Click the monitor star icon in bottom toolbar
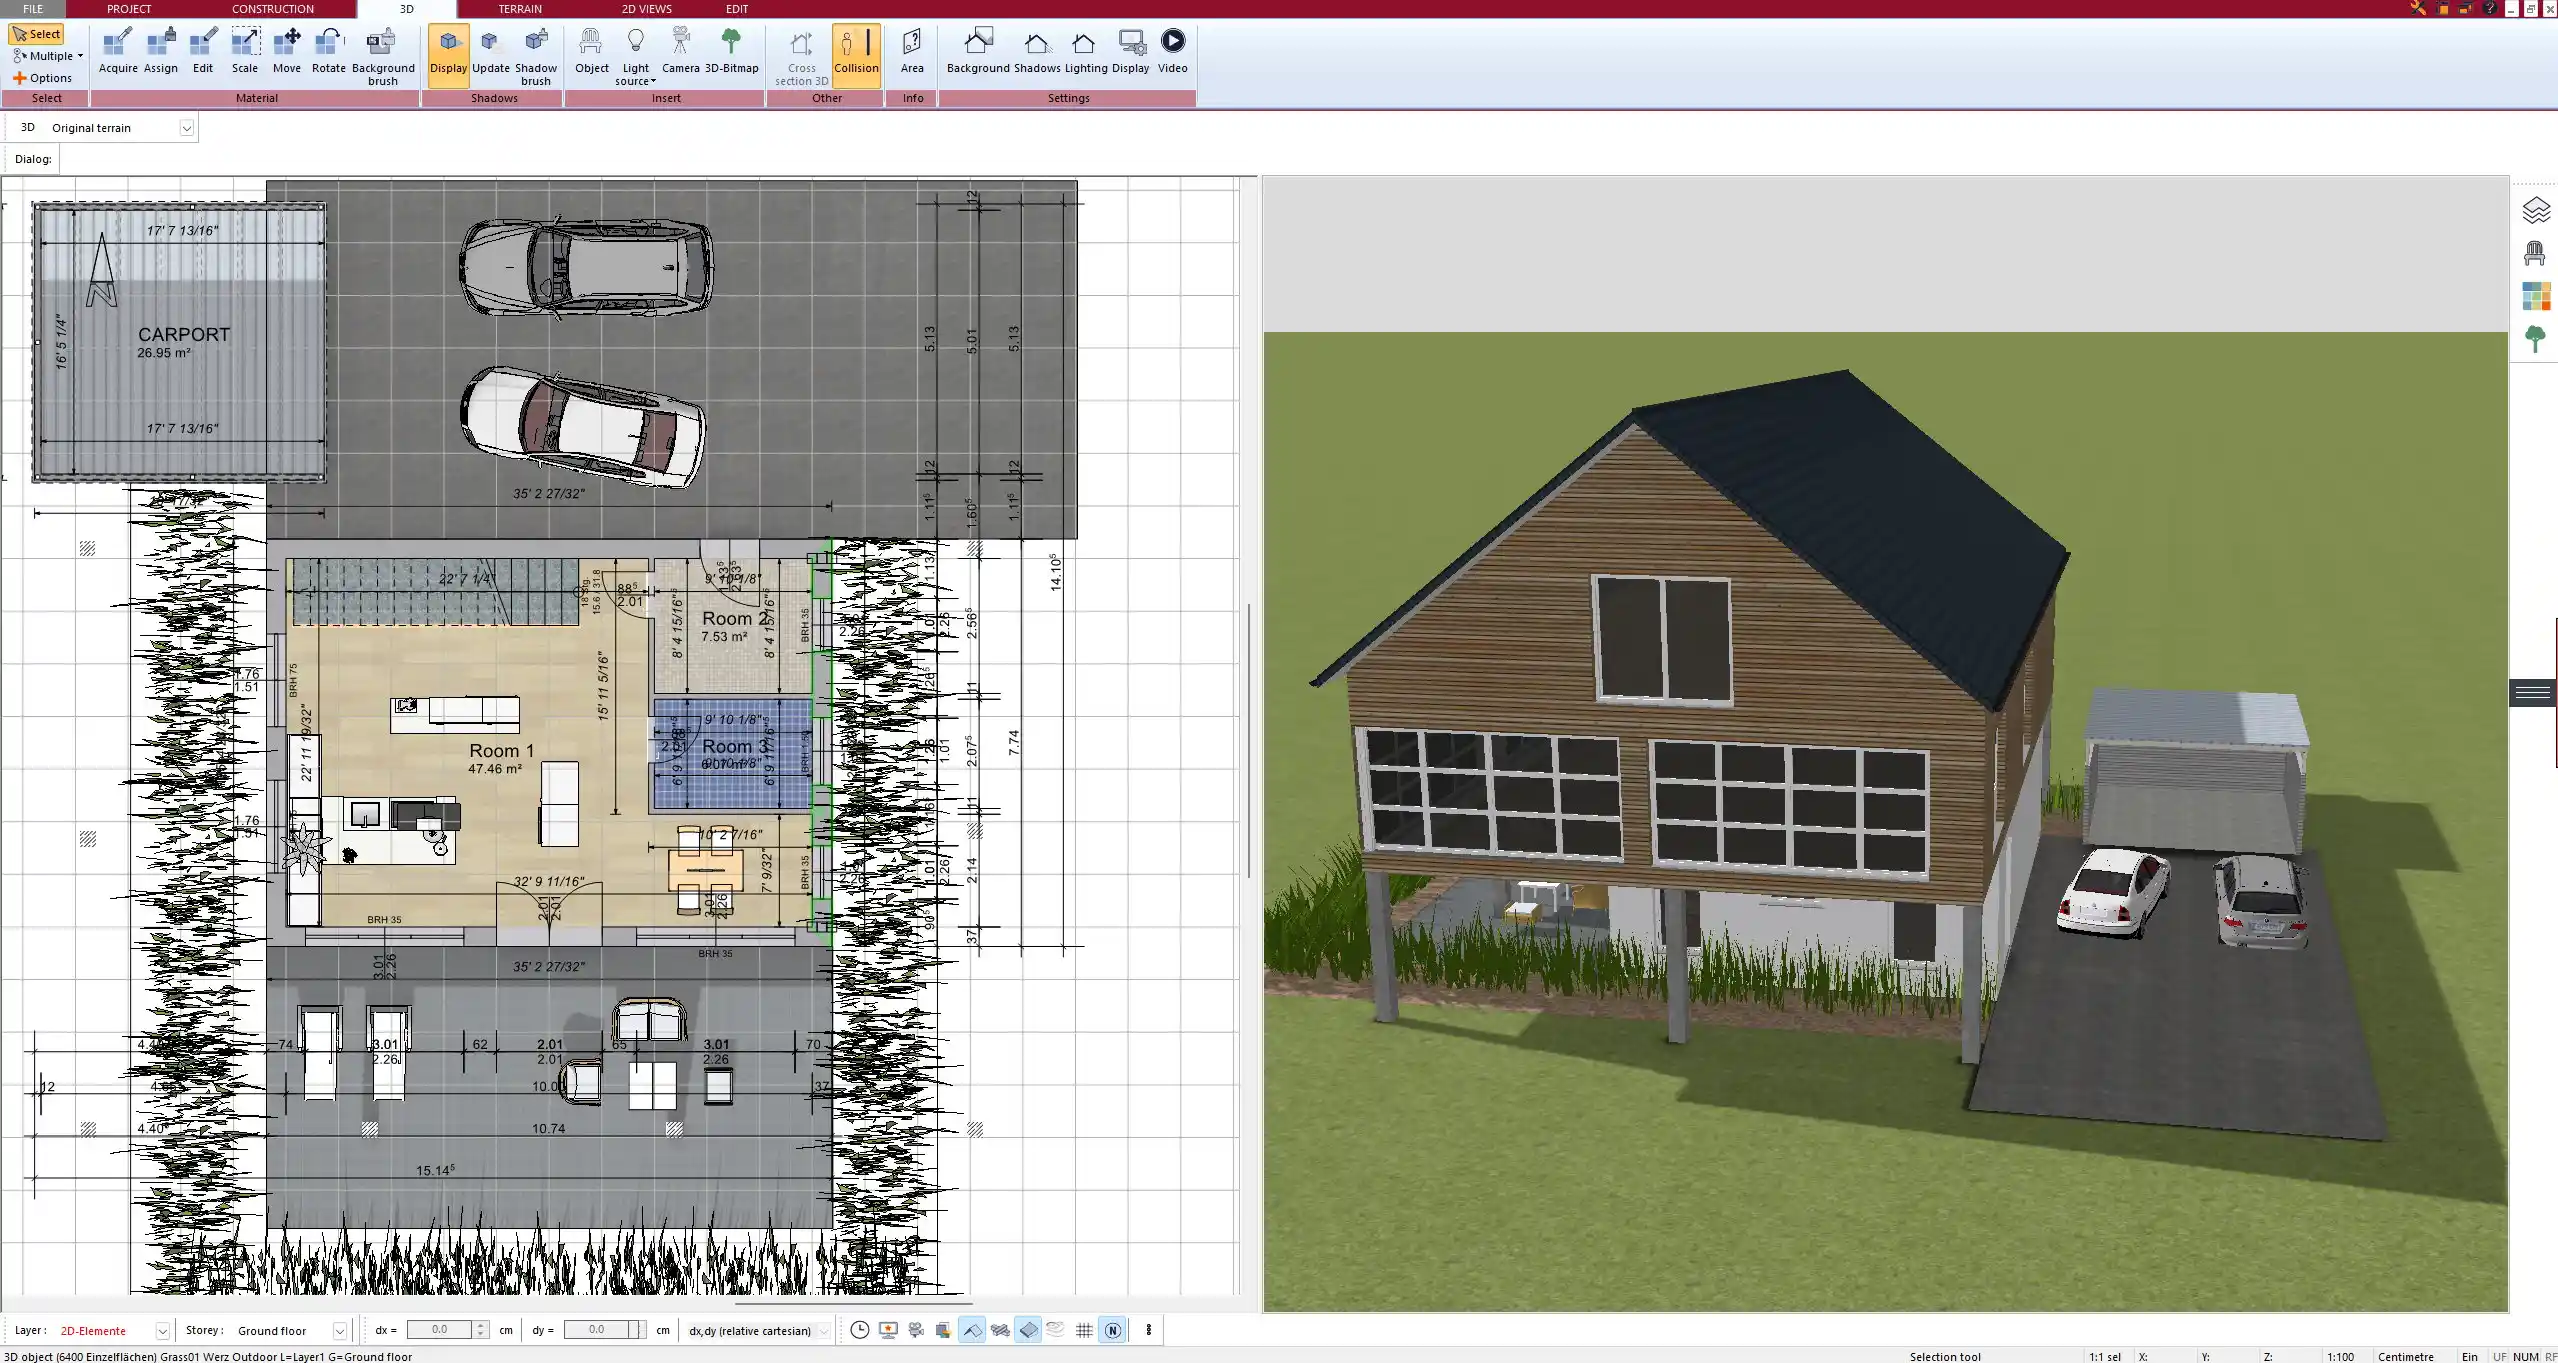Screen dimensions: 2558x1363 888,1330
